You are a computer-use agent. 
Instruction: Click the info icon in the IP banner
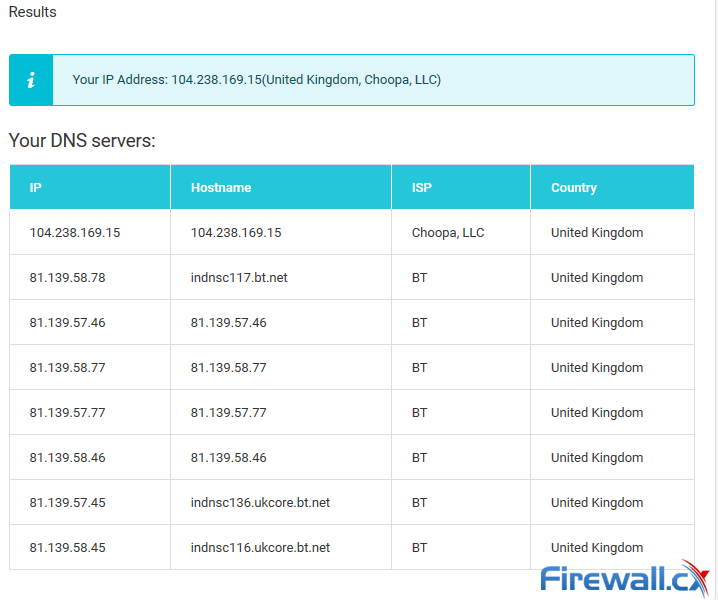pos(31,80)
